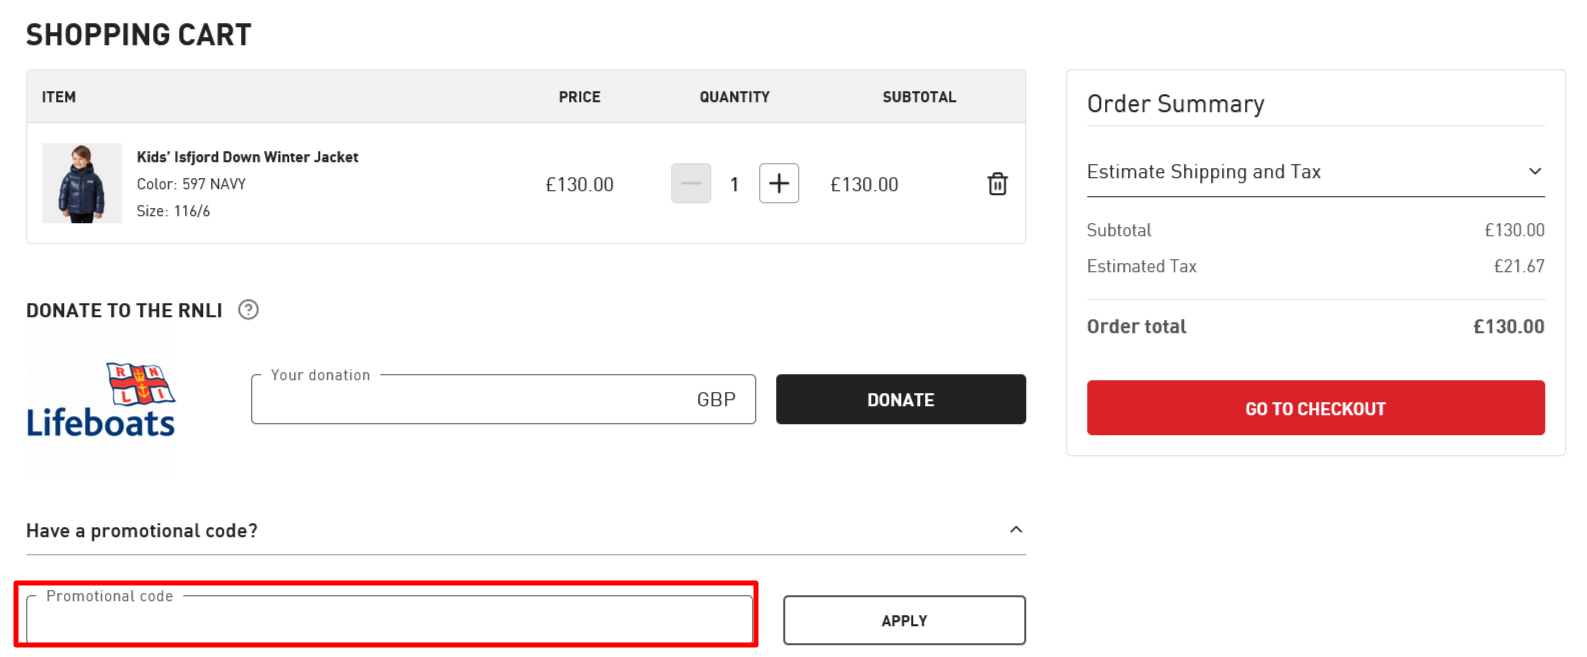Click the DONATE button
This screenshot has width=1587, height=657.
(901, 399)
